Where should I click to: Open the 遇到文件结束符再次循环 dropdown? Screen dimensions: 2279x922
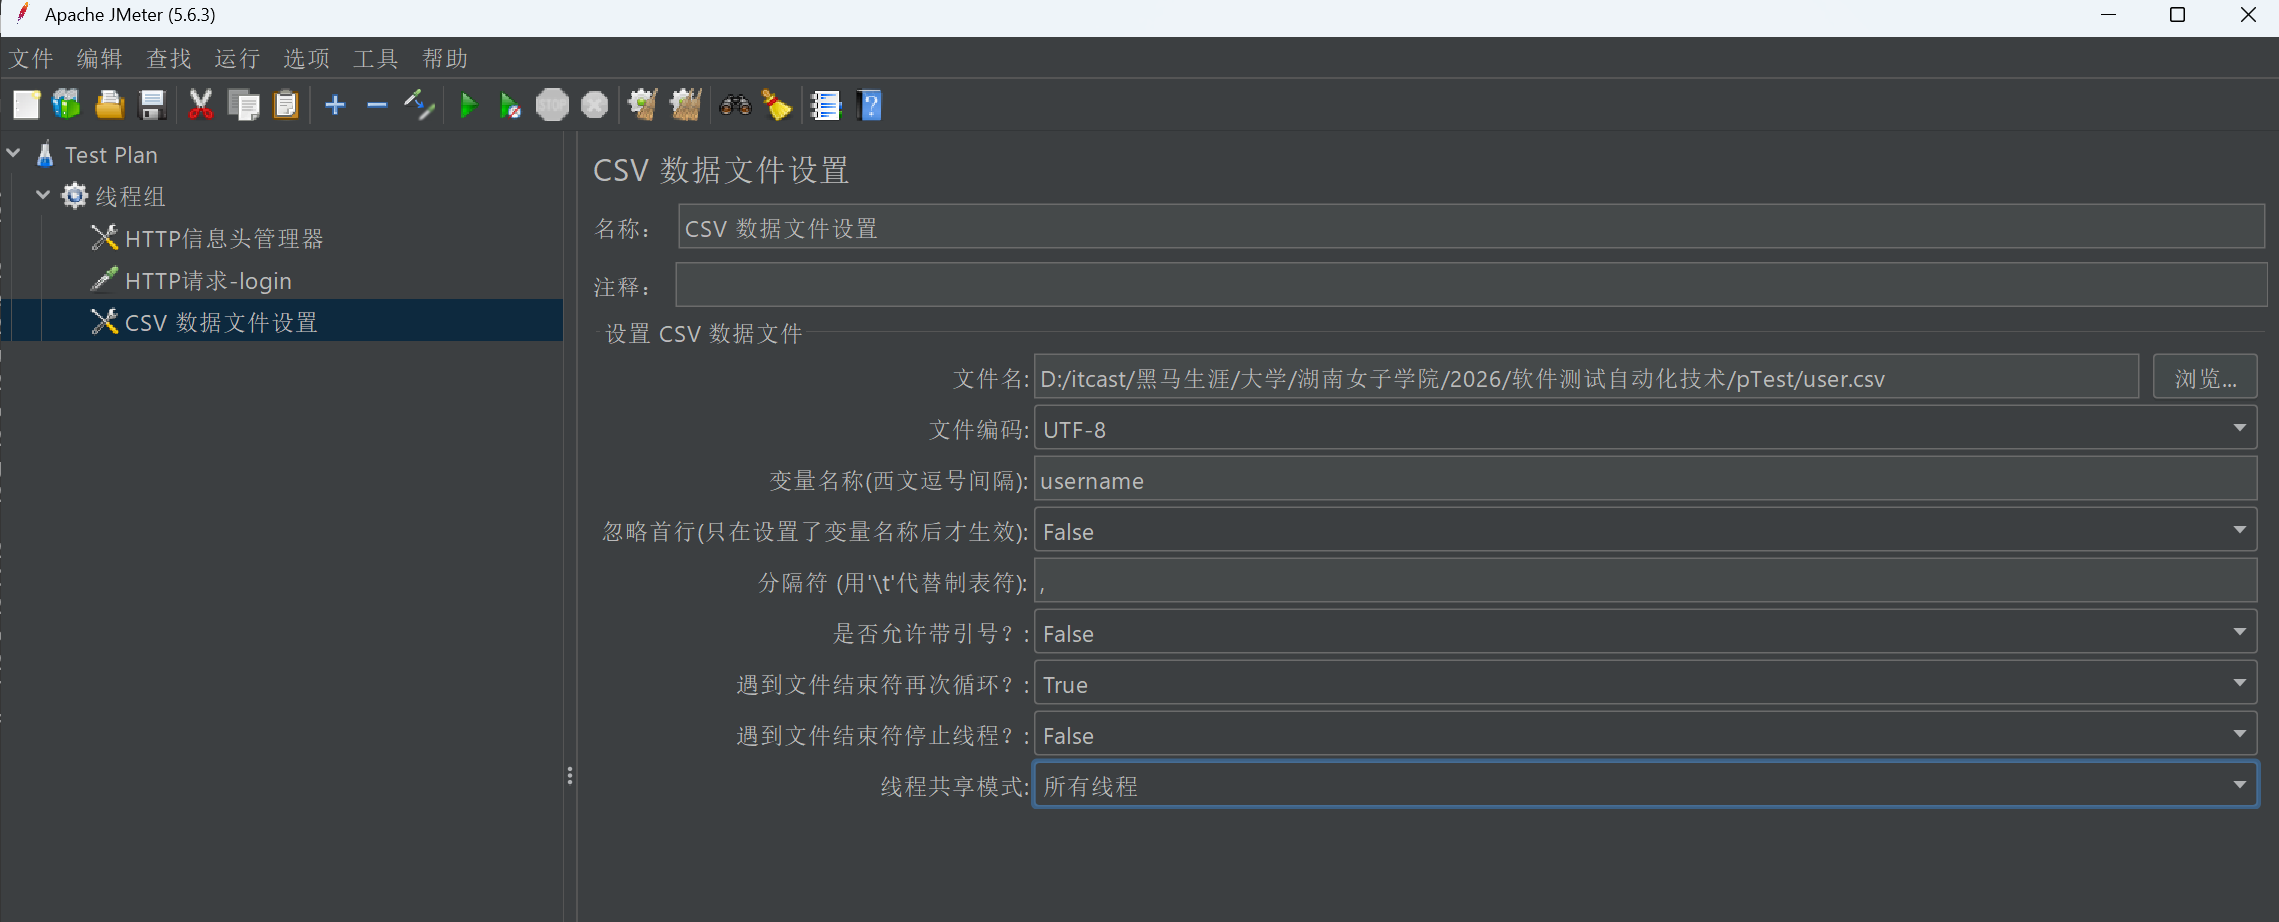point(1645,684)
